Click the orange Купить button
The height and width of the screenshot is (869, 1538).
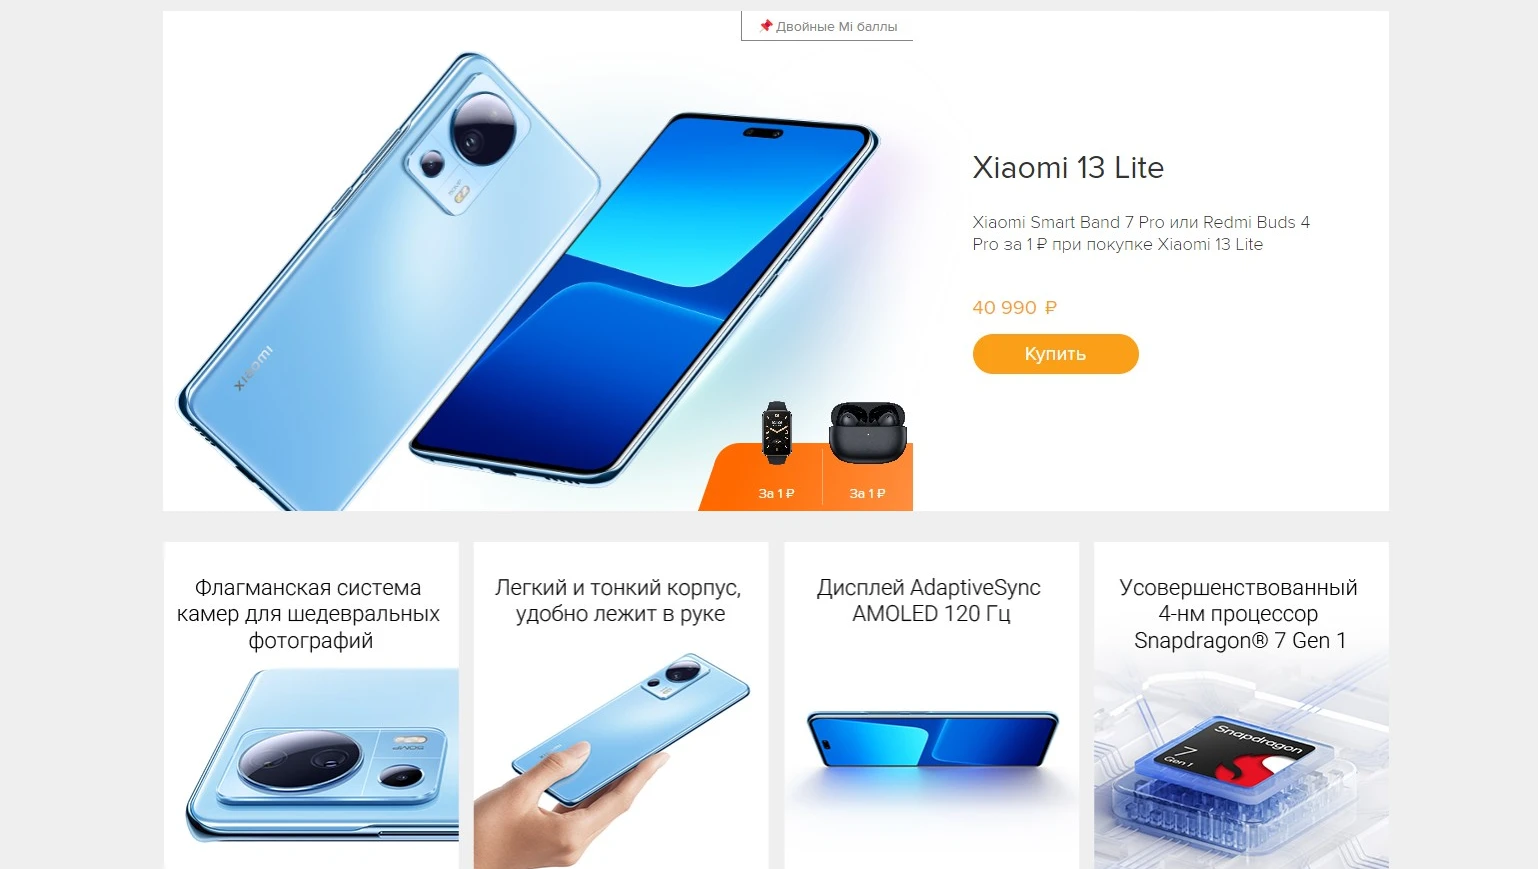[1055, 354]
